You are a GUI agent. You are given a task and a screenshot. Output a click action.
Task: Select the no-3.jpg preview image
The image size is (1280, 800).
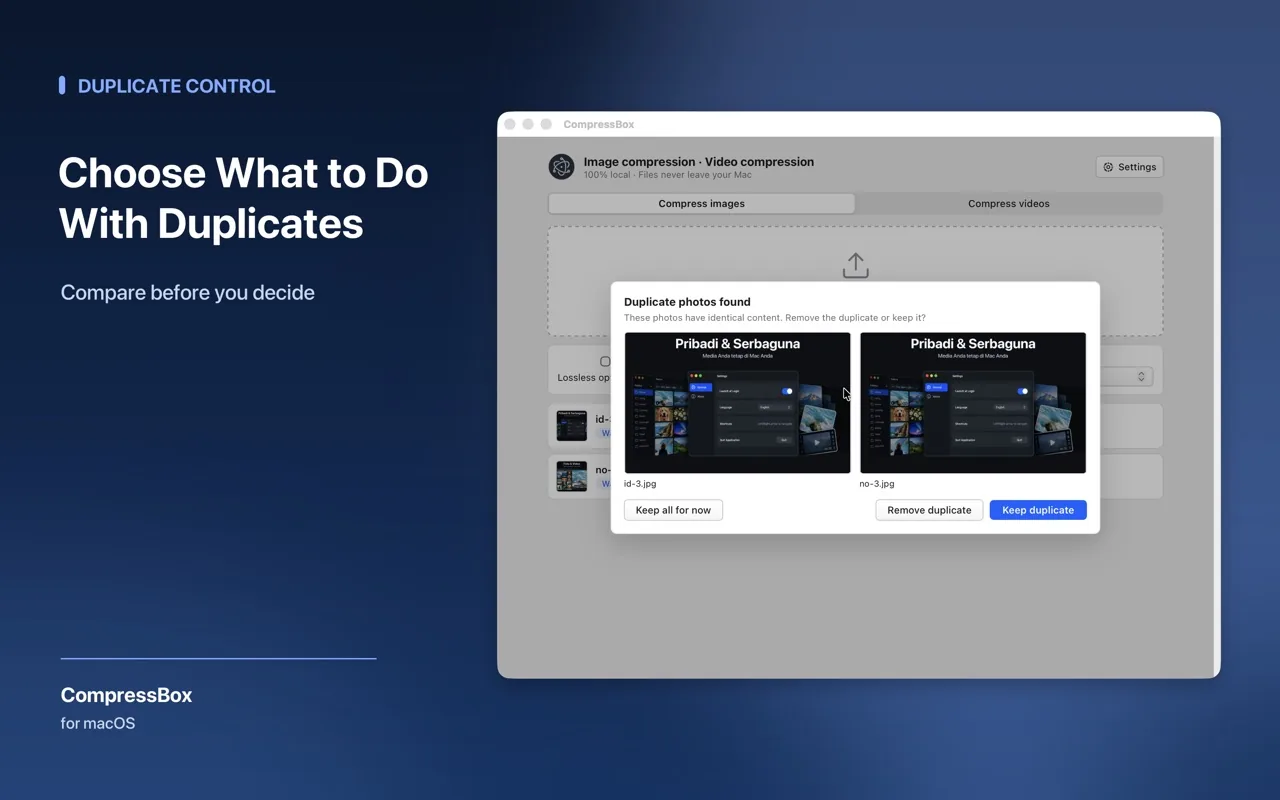pos(973,403)
